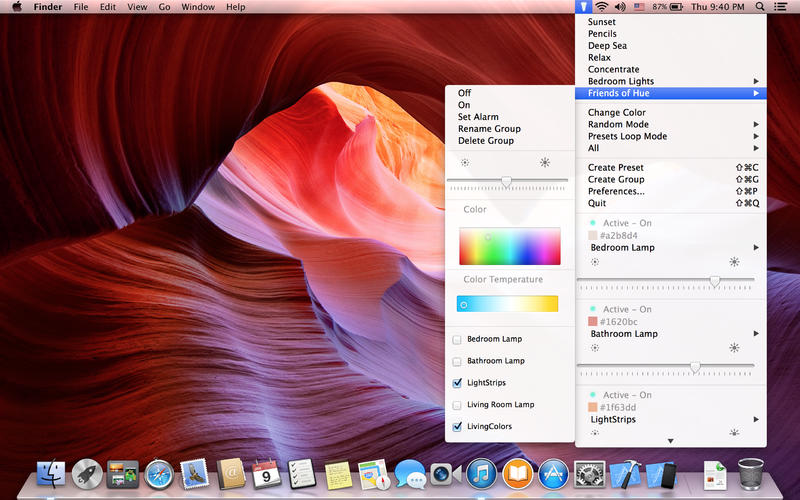
Task: Open the Apple menu
Action: (x=17, y=7)
